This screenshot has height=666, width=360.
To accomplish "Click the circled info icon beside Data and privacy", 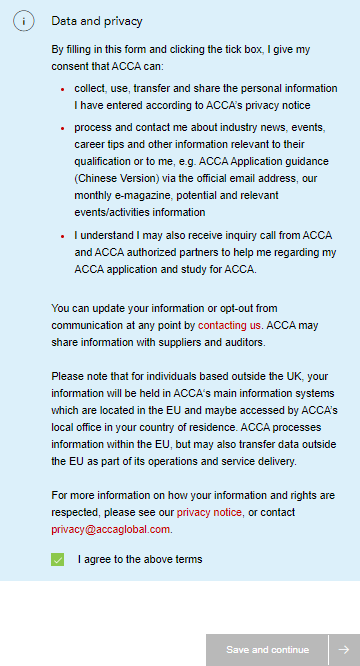I will click(x=24, y=21).
